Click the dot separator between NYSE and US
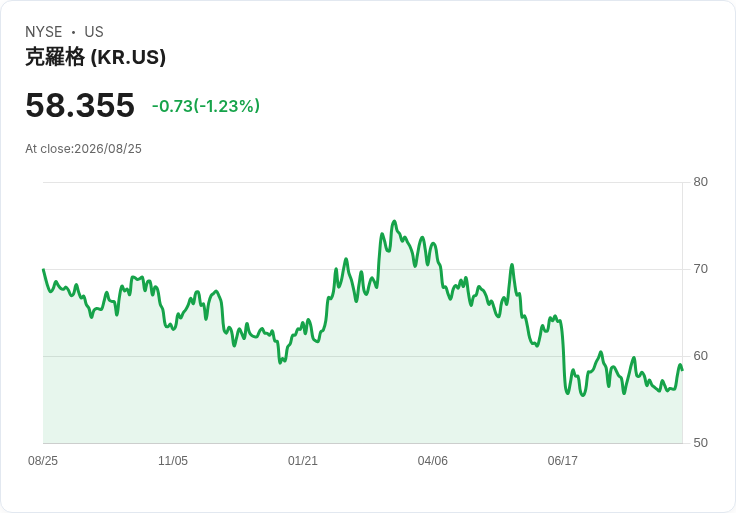 (x=73, y=32)
